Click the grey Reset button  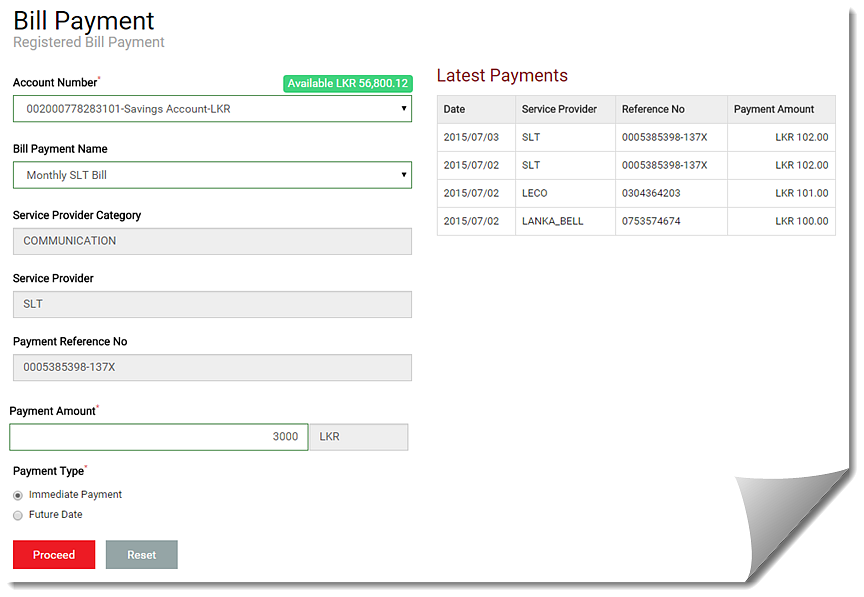tap(142, 555)
